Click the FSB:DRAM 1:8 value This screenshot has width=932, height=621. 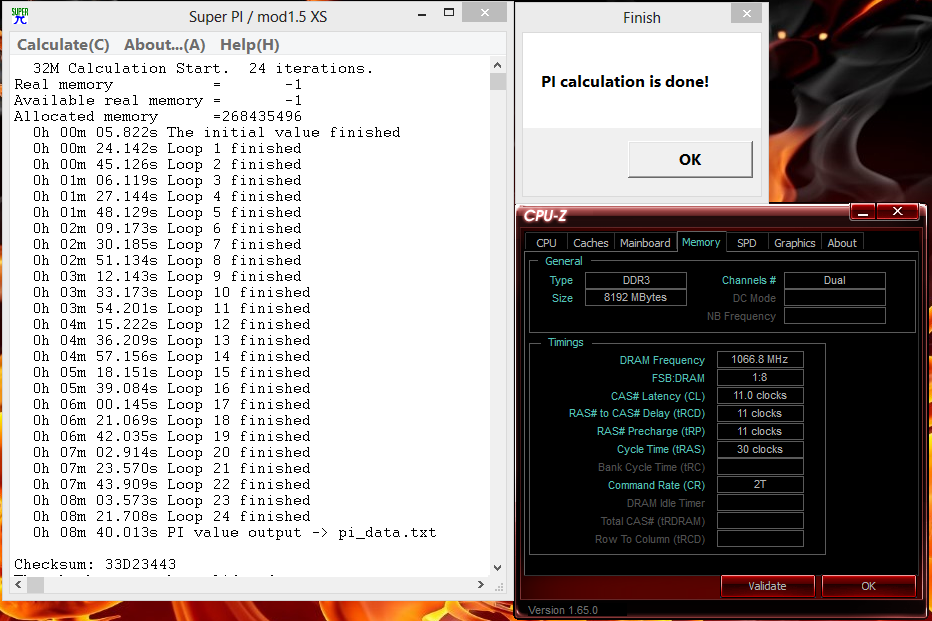coord(760,377)
